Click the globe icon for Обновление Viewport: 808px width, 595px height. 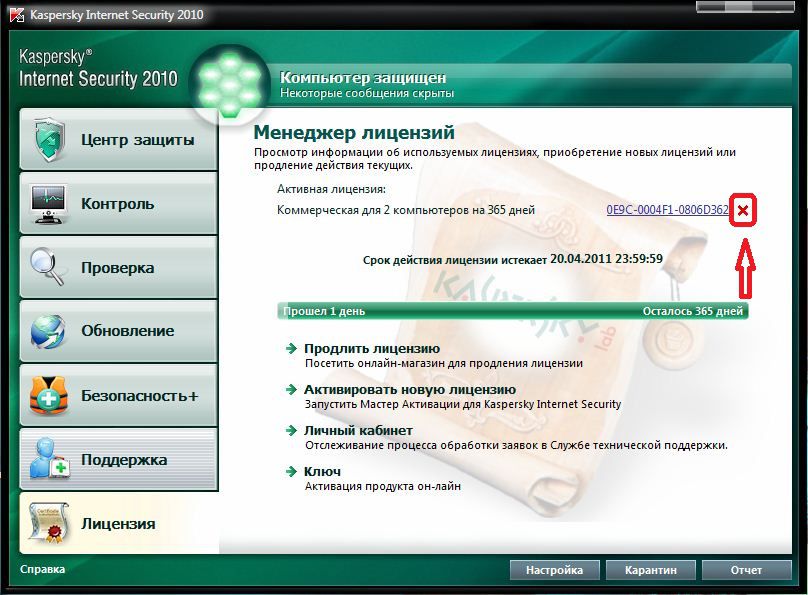click(x=47, y=331)
